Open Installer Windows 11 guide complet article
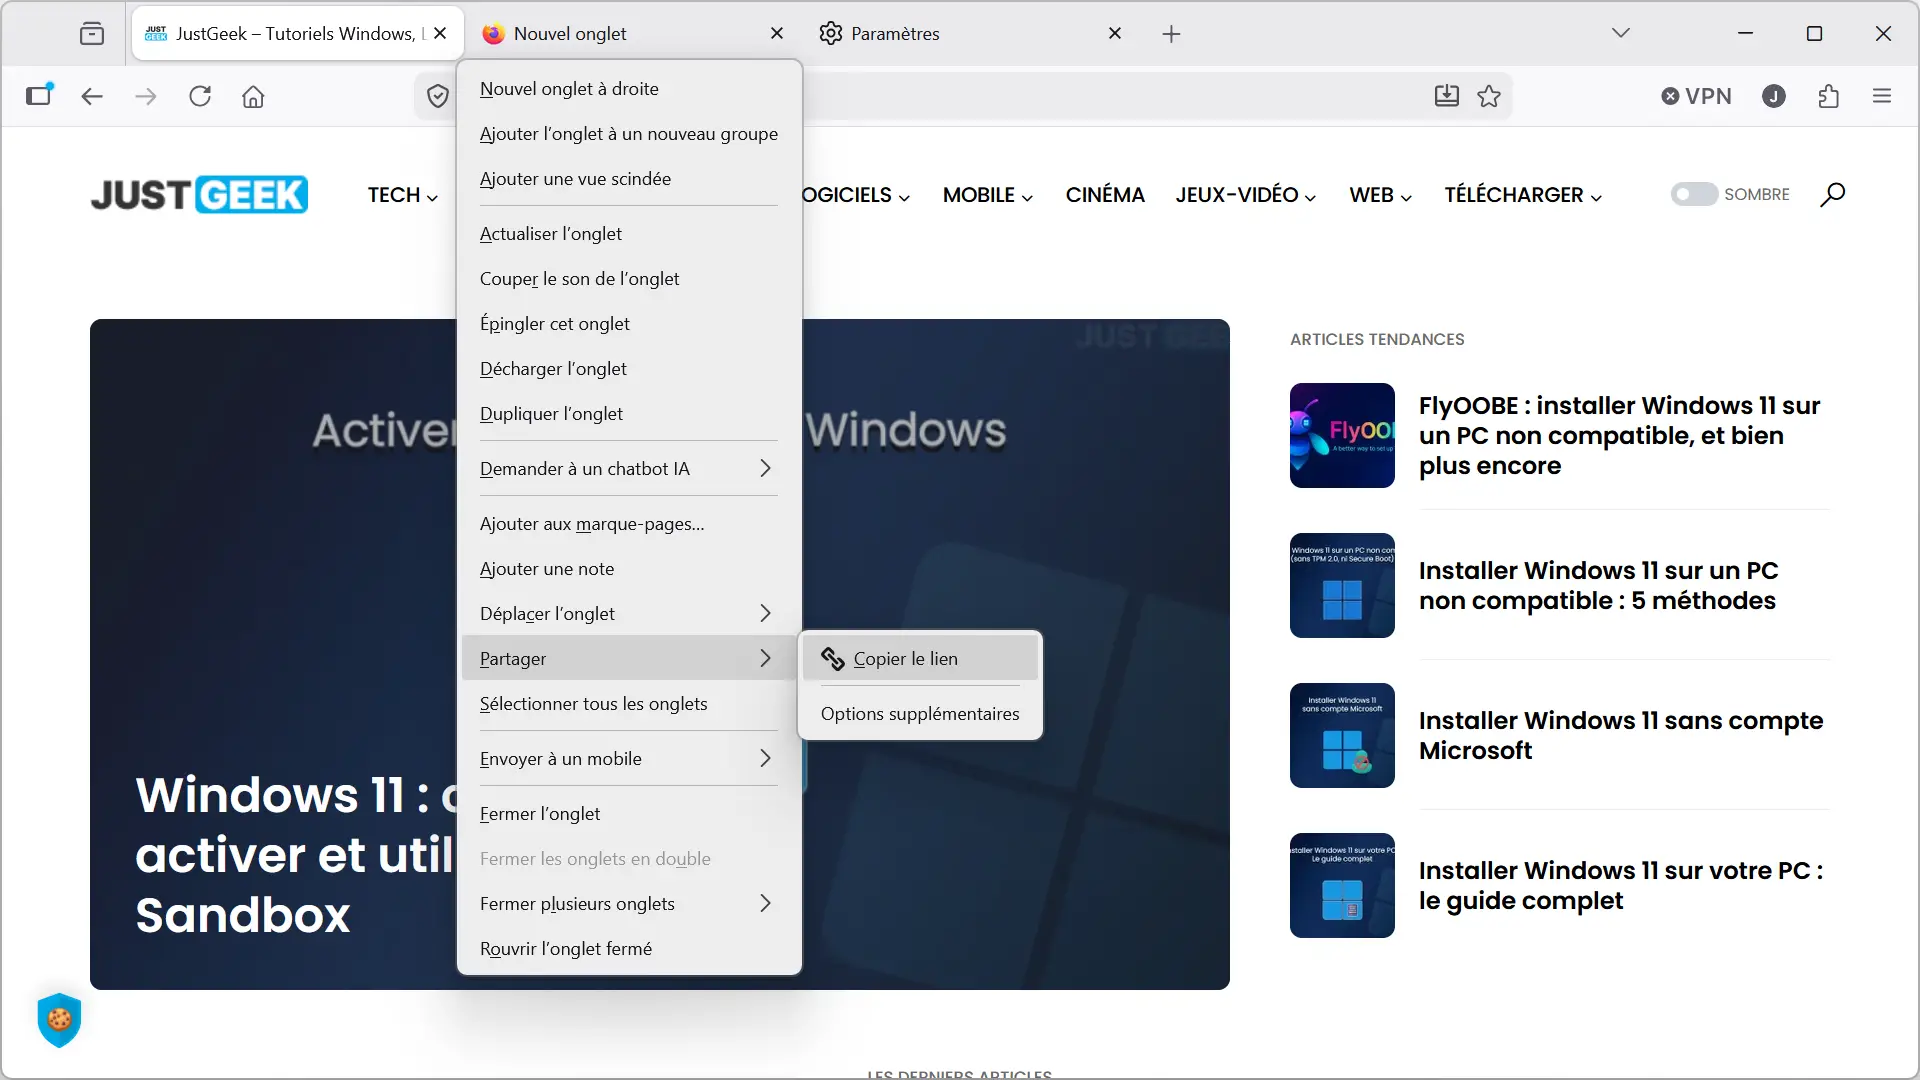 click(1621, 885)
